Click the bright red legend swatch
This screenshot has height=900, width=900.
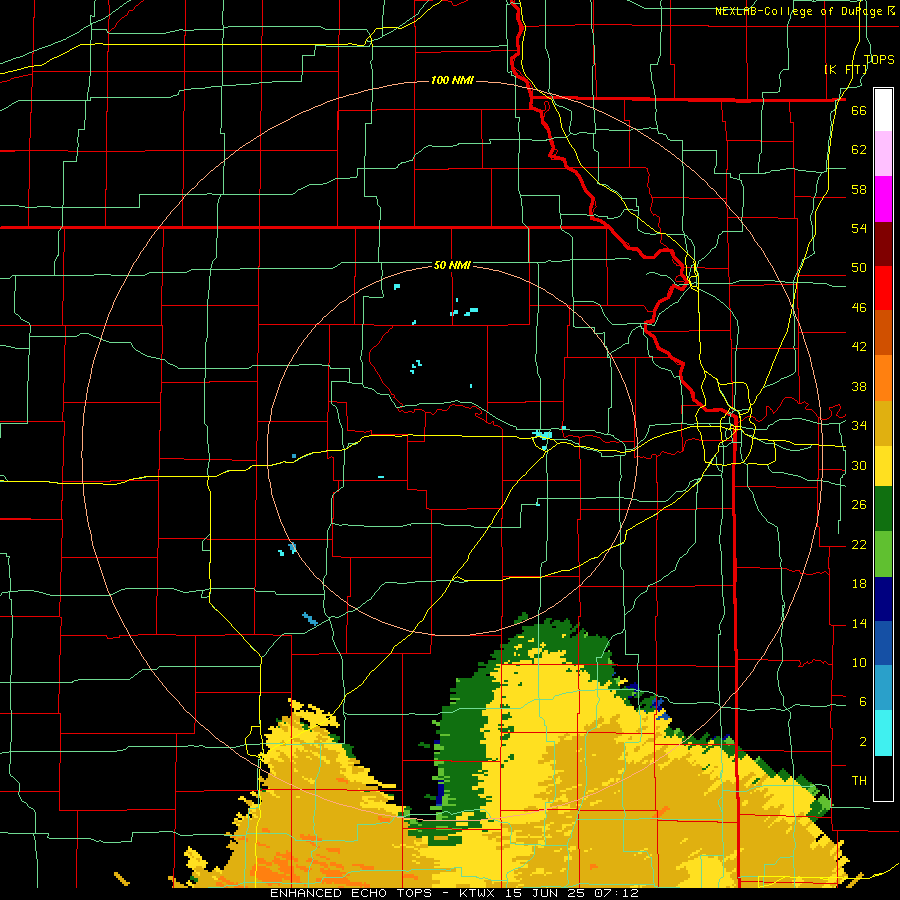coord(883,288)
